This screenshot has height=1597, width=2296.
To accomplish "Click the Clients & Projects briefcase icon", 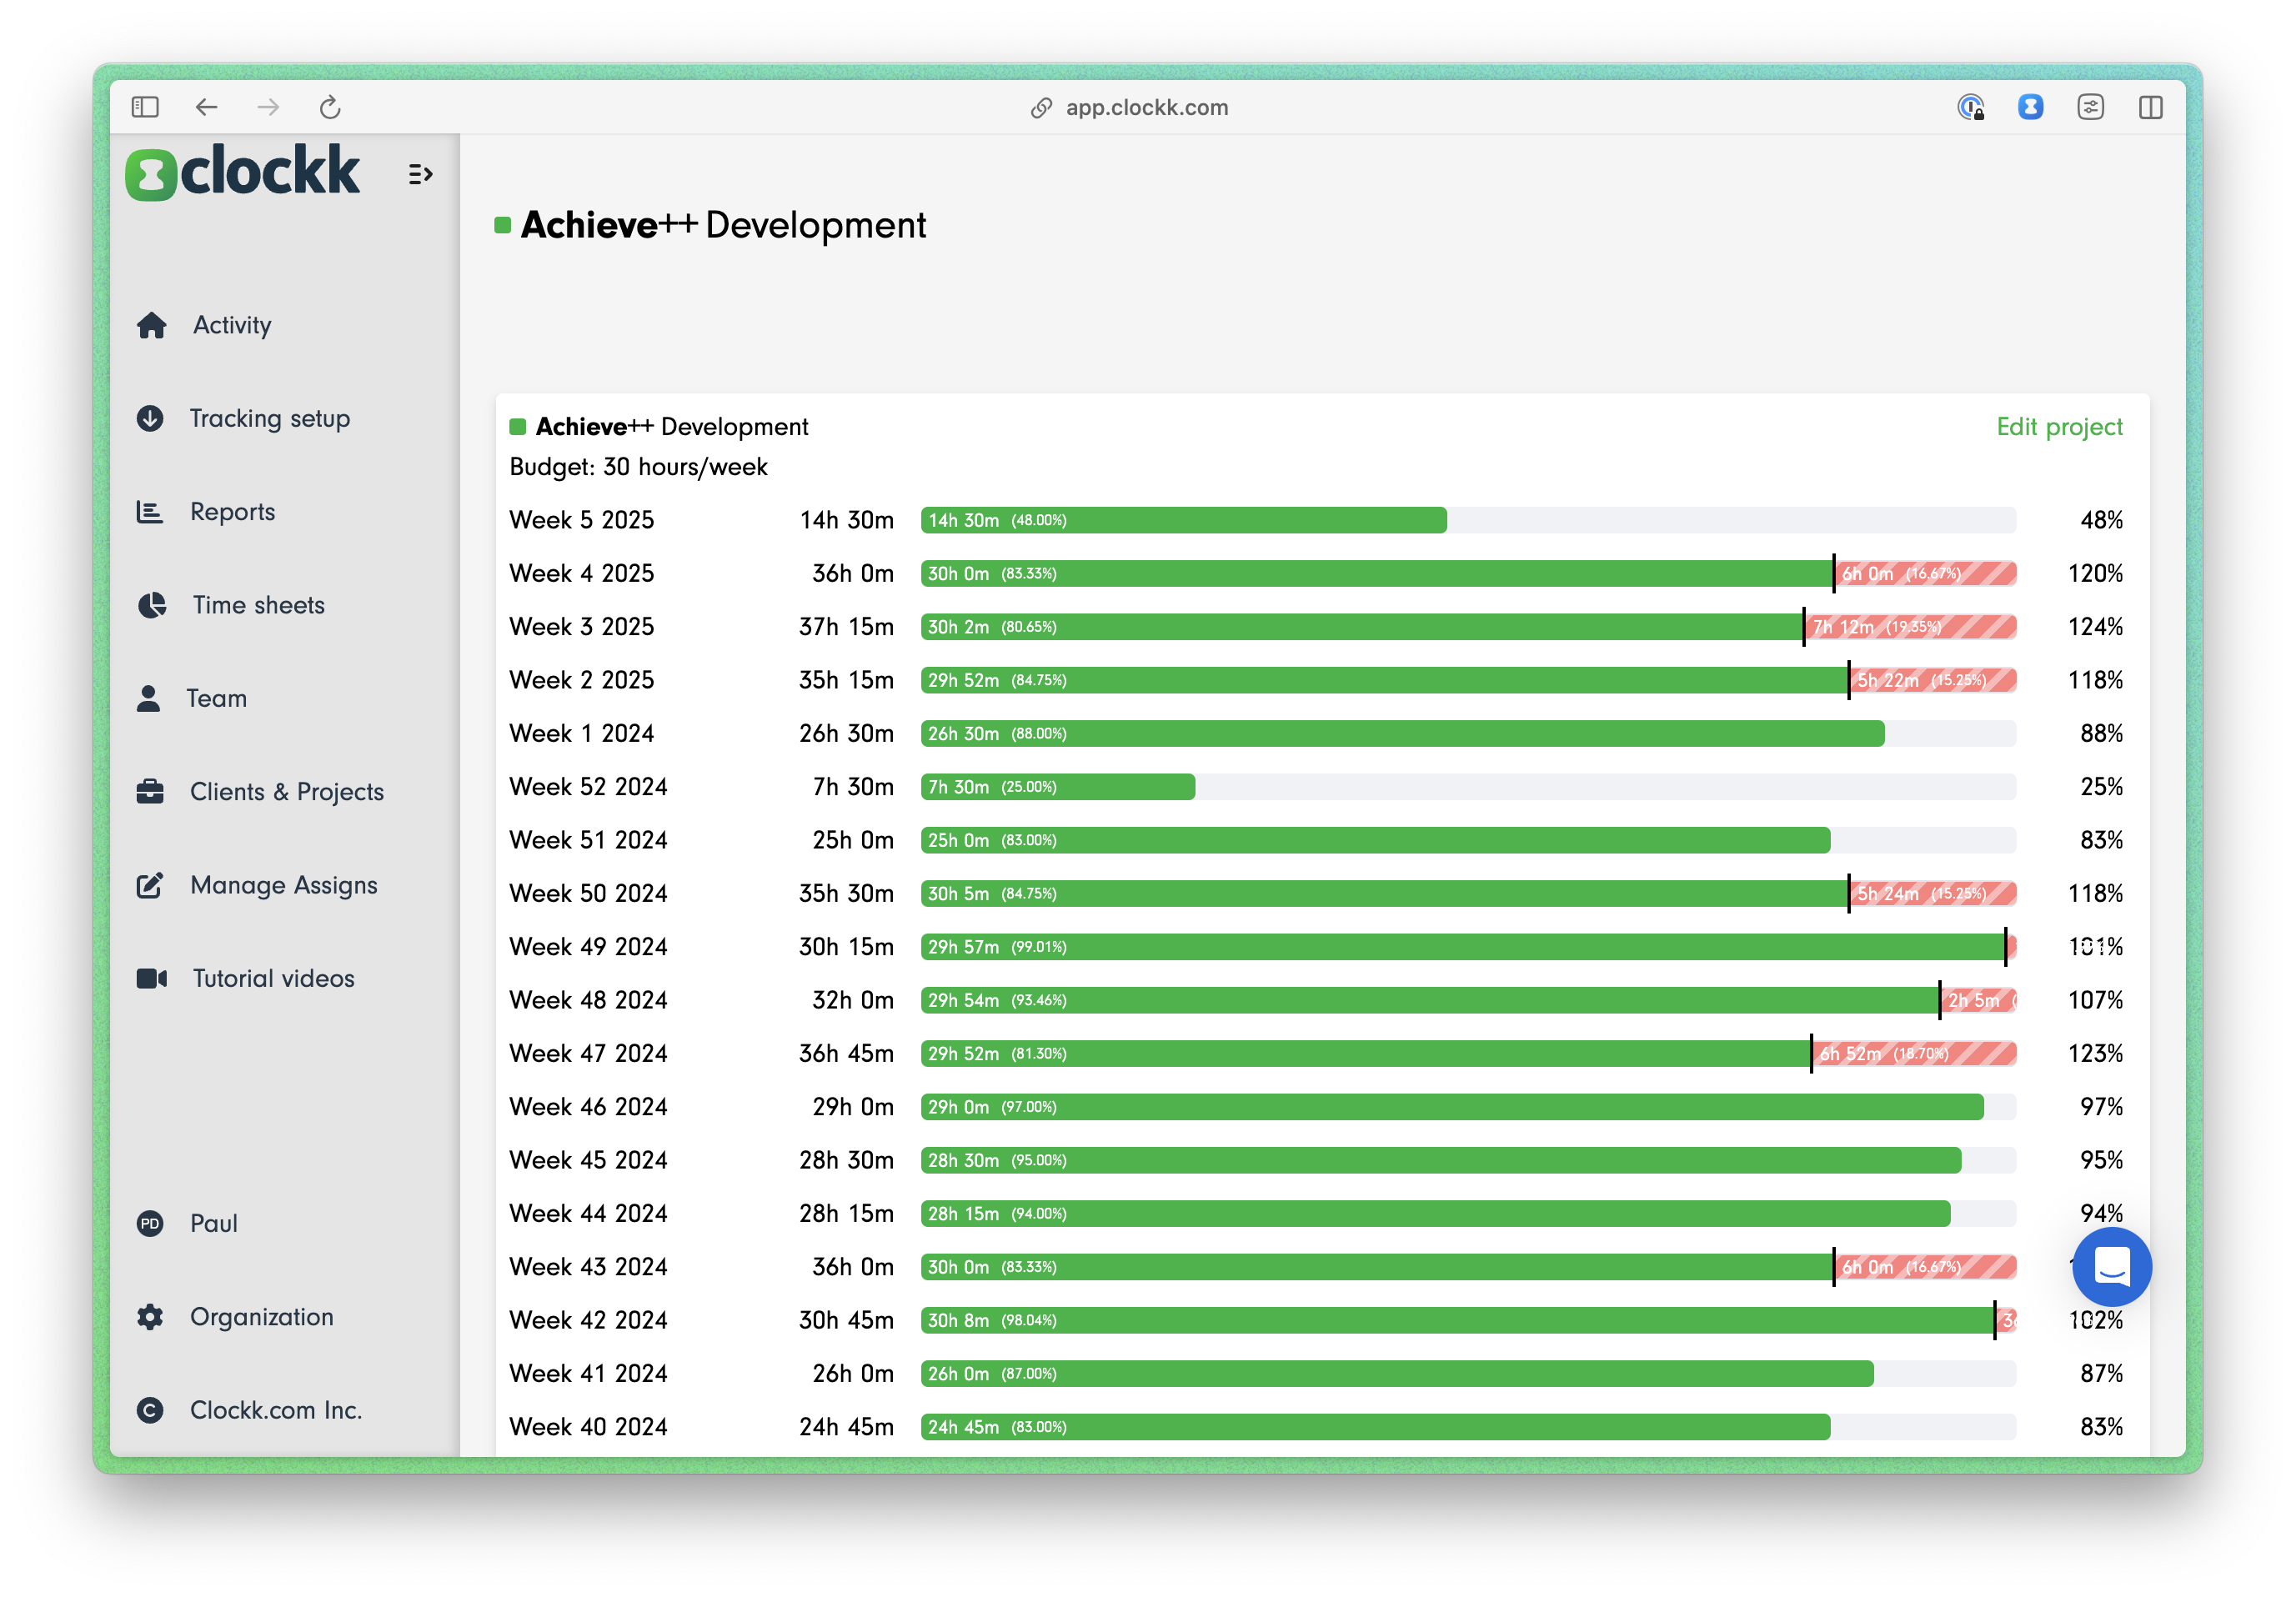I will click(x=150, y=791).
